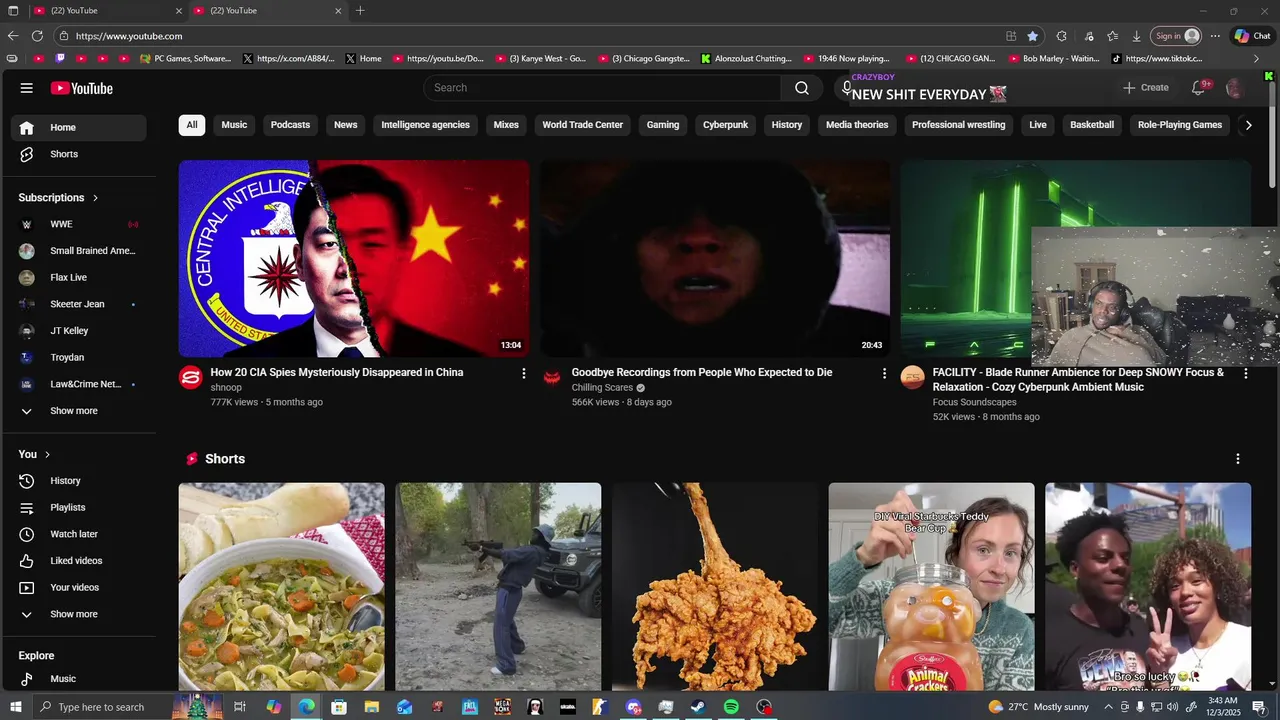Open Law&Crime Network subscription
The width and height of the screenshot is (1280, 720).
click(79, 384)
